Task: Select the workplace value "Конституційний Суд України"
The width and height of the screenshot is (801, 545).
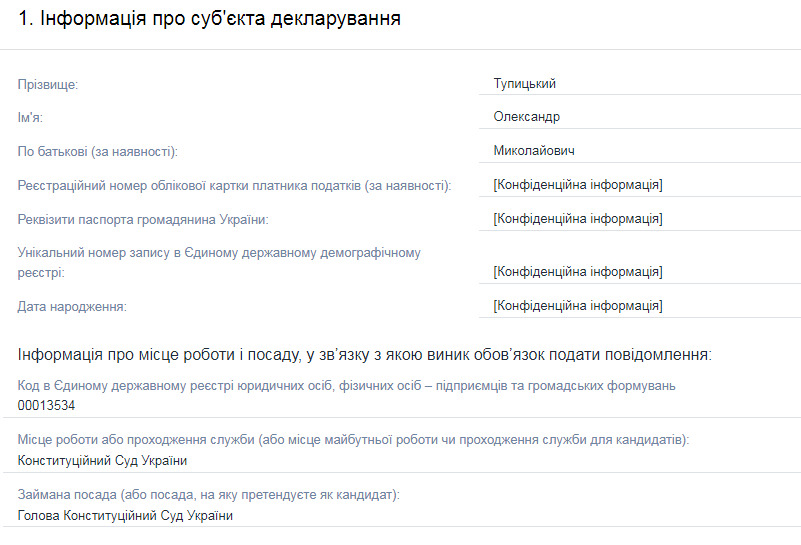Action: [x=102, y=461]
